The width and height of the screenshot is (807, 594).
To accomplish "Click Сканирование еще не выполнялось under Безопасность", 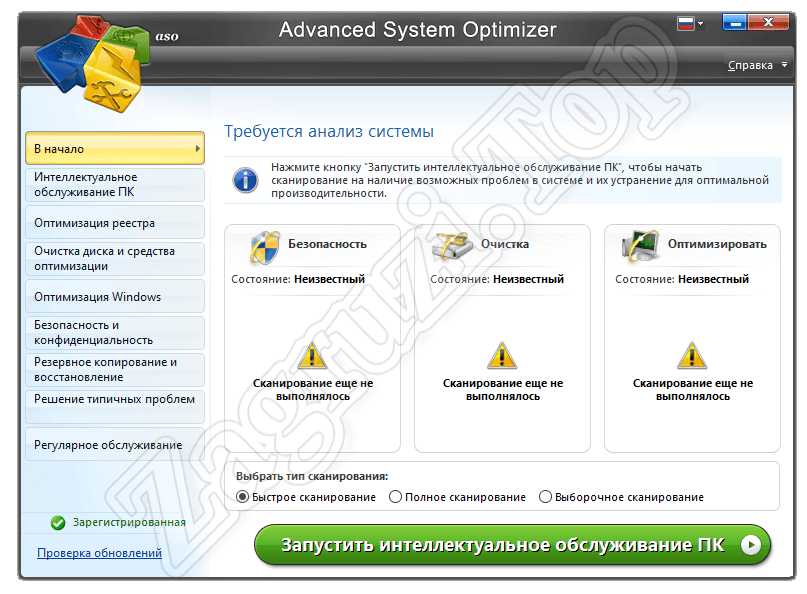I will click(x=313, y=390).
